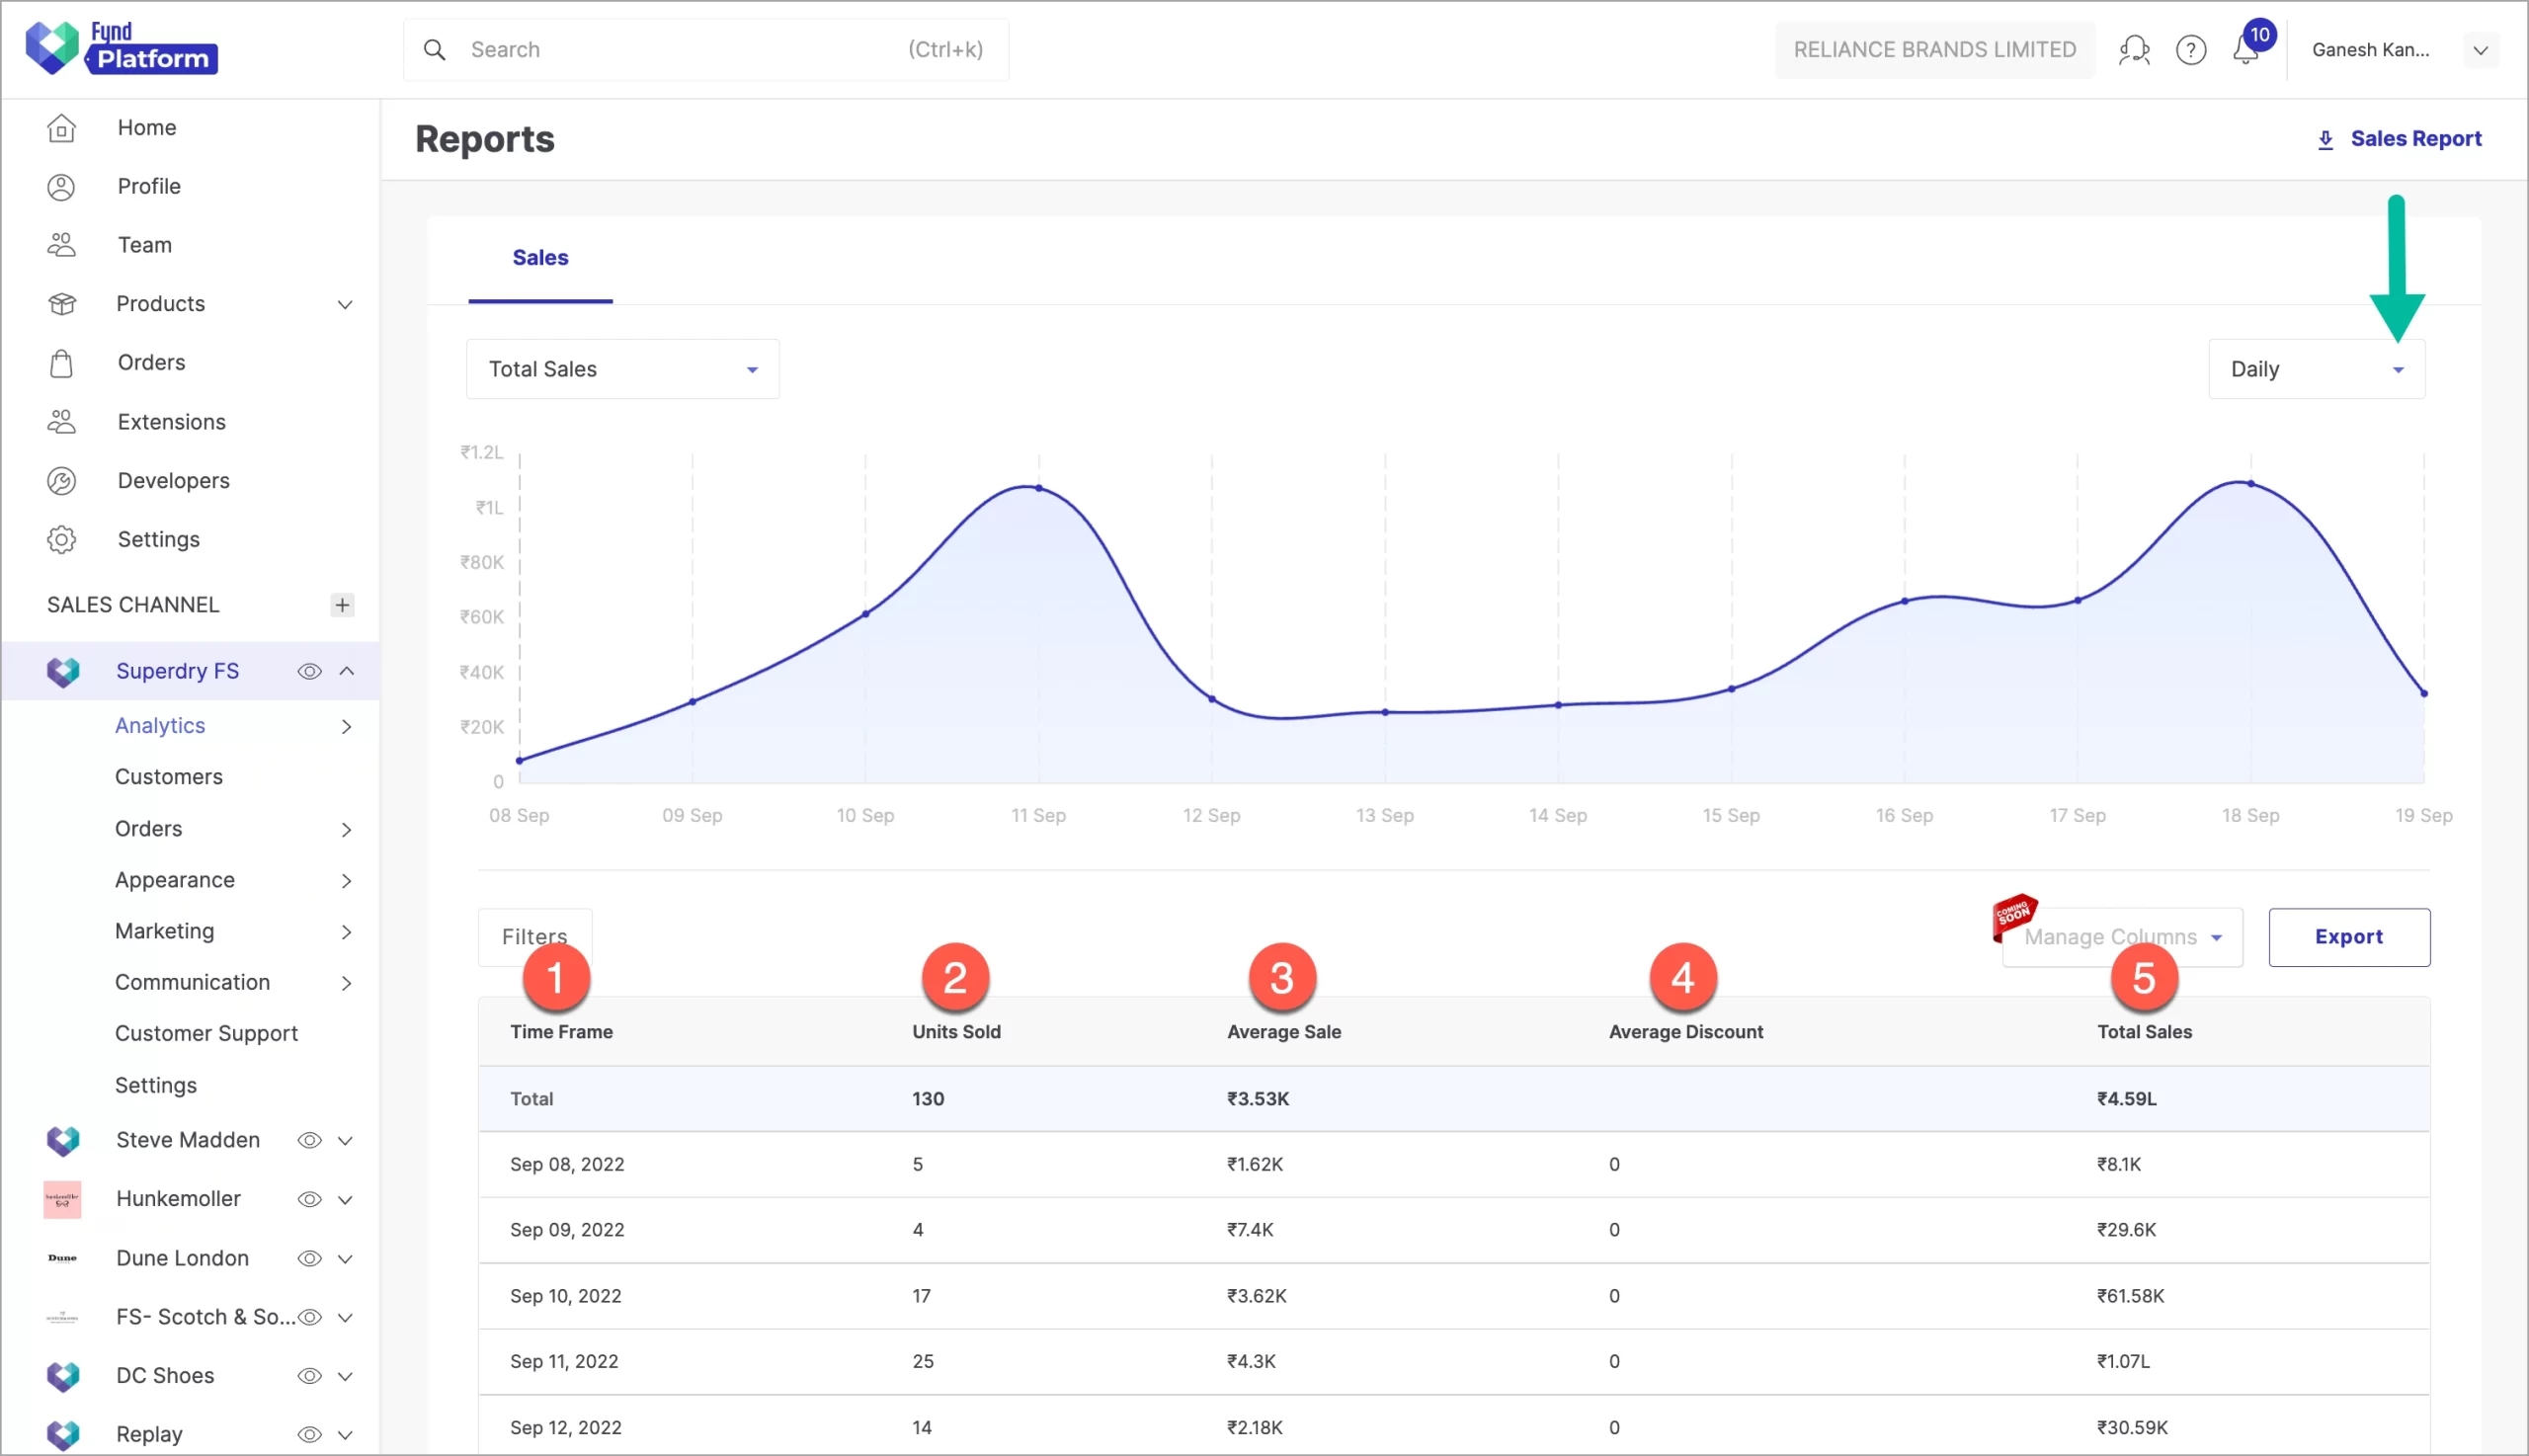Click the Extensions sidebar icon

click(61, 422)
